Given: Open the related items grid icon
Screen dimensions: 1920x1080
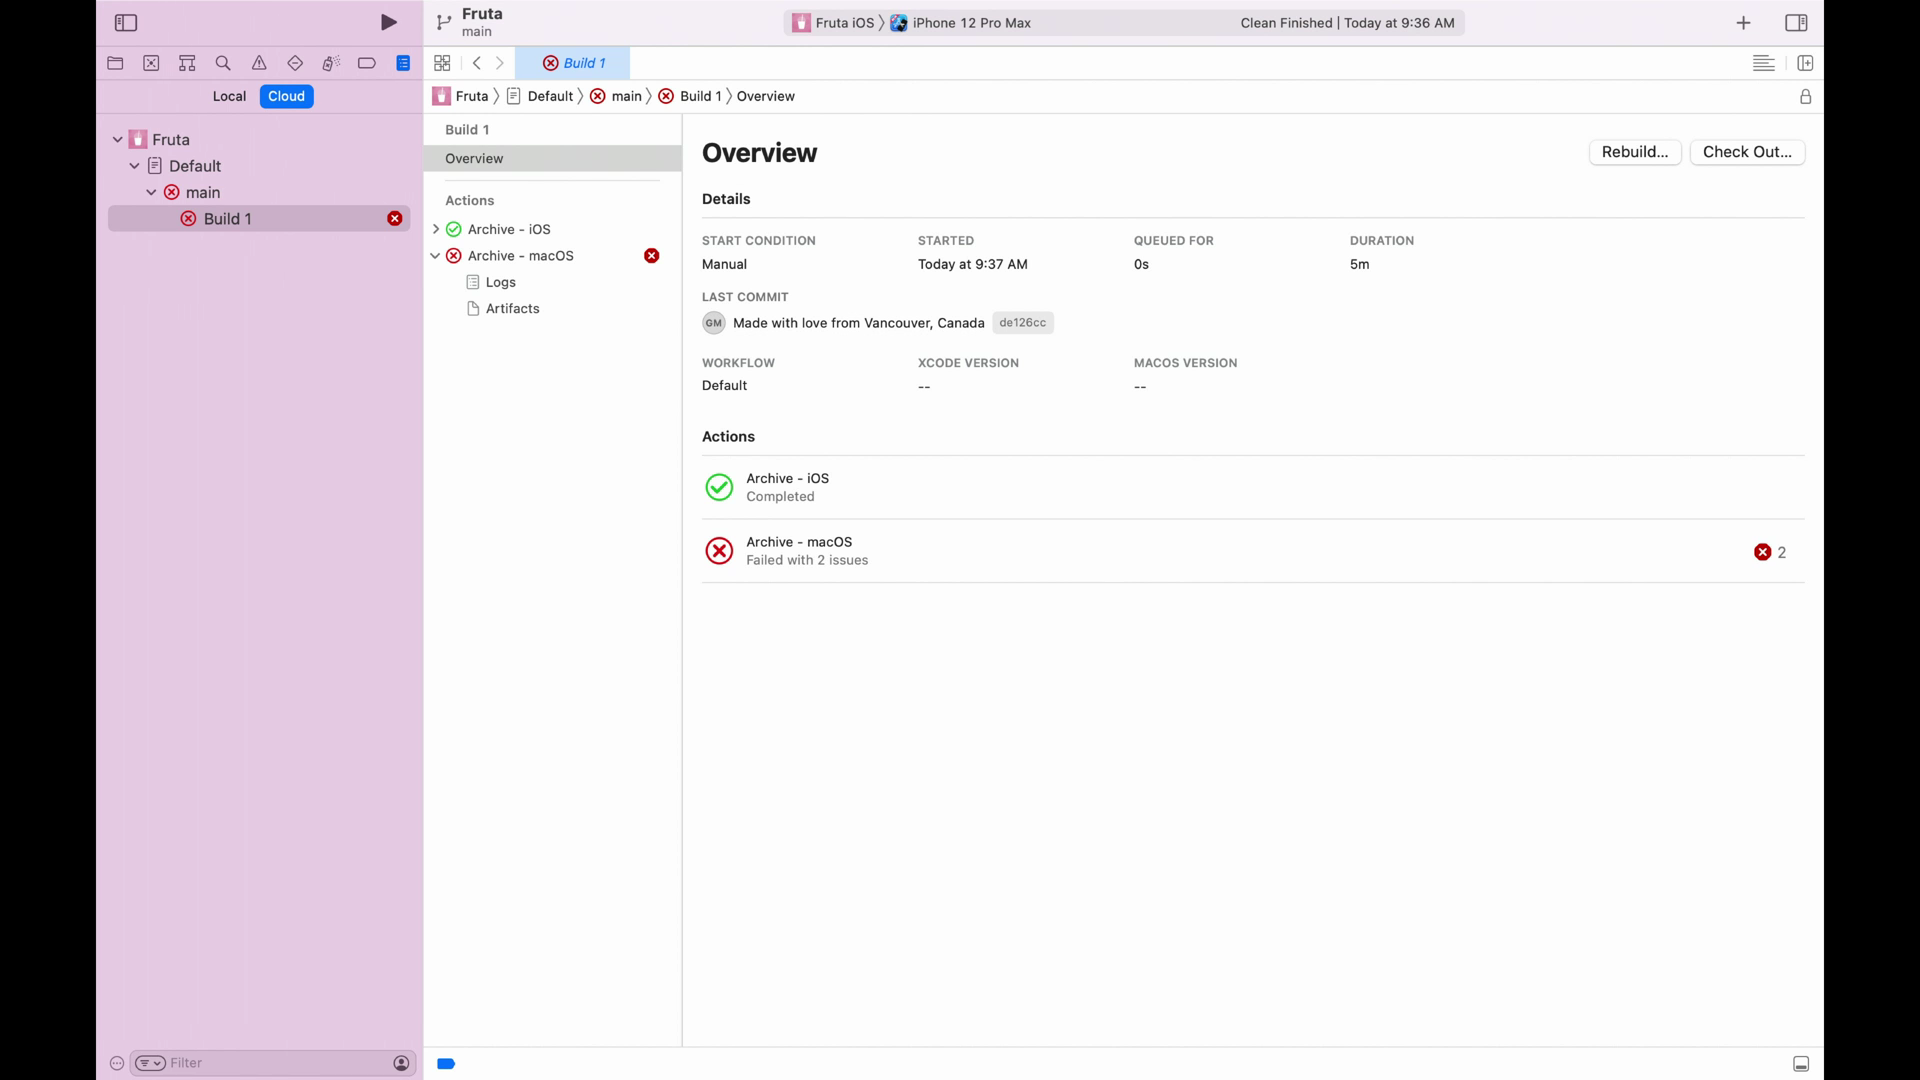Looking at the screenshot, I should [442, 63].
